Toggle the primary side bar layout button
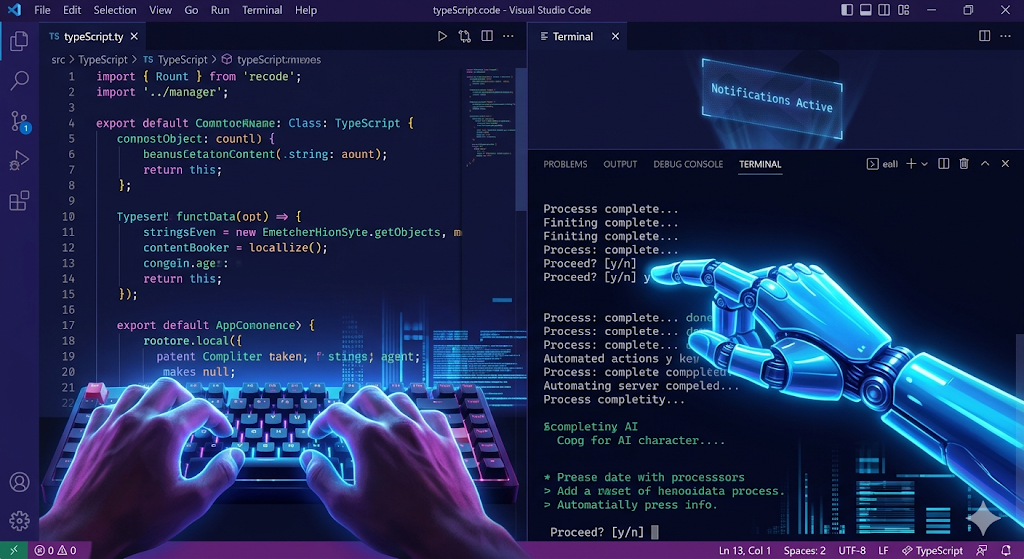This screenshot has height=559, width=1024. coord(848,10)
